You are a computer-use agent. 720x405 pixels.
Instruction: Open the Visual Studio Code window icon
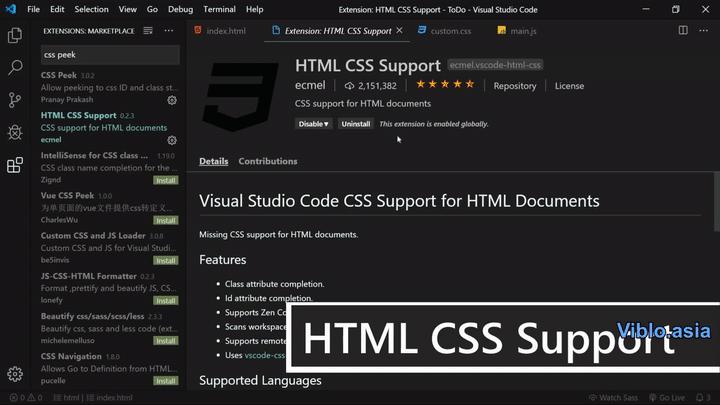[x=11, y=9]
